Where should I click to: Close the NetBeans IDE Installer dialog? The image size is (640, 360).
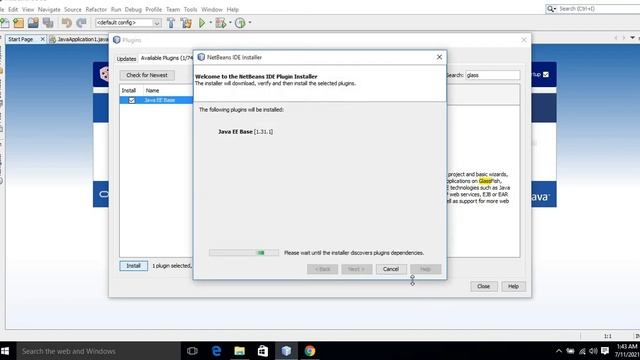439,57
